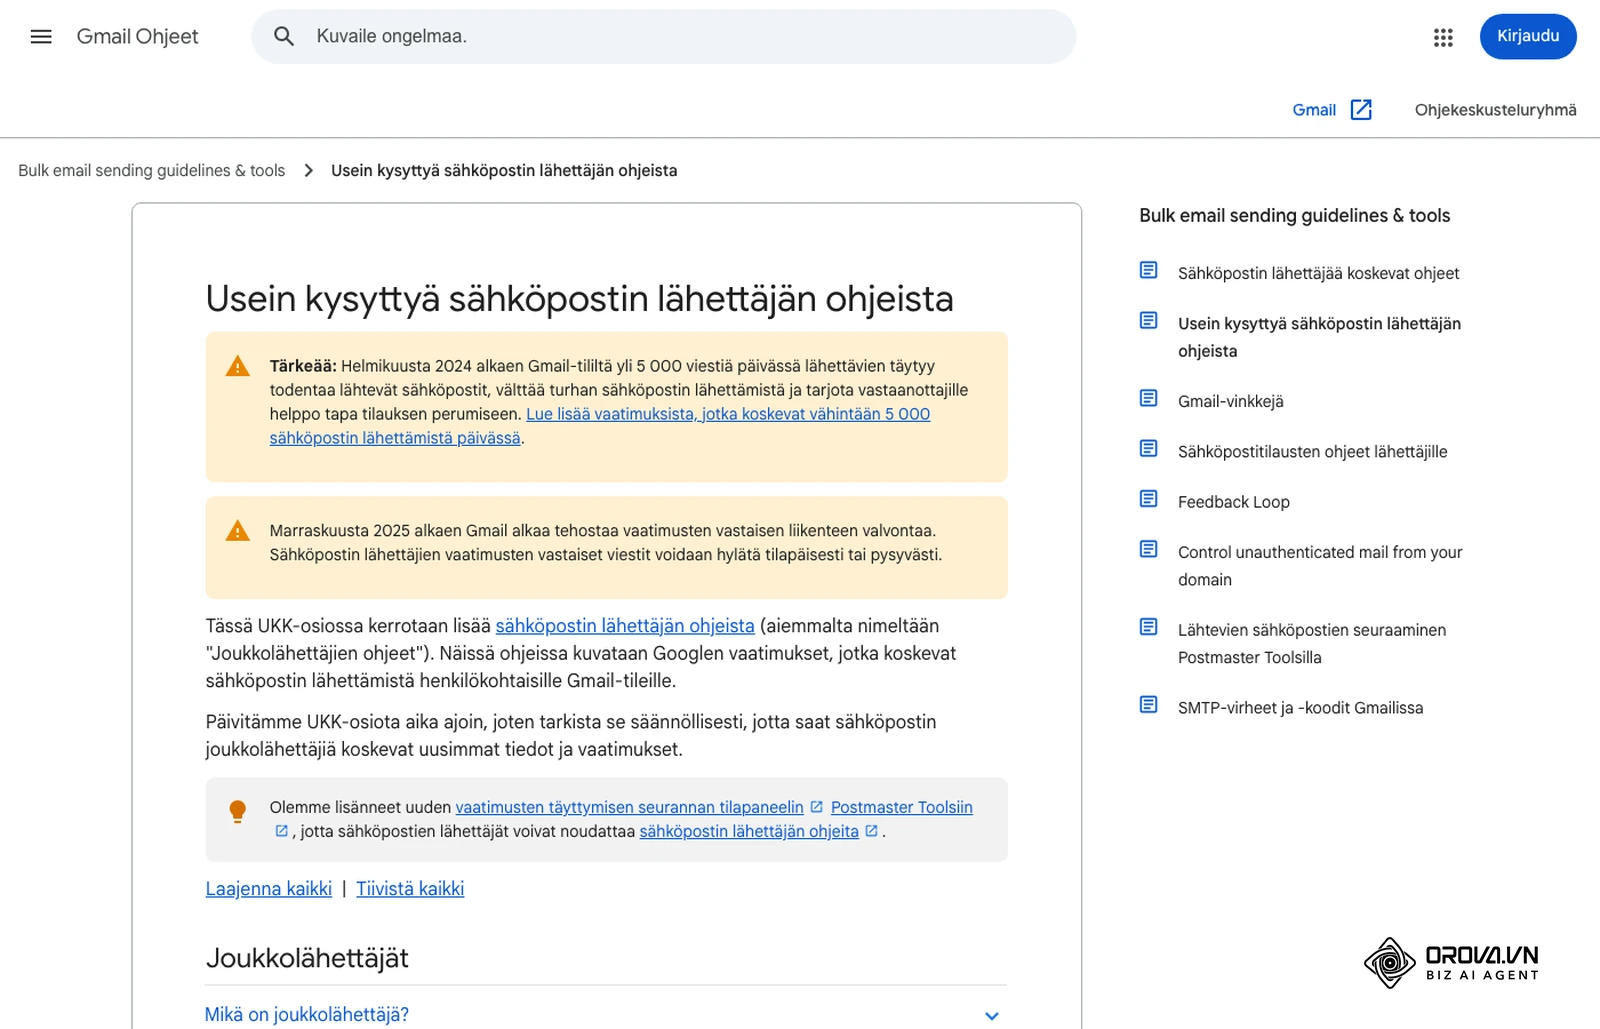Click the article icon beside Feedback Loop
Viewport: 1600px width, 1029px height.
click(x=1149, y=499)
